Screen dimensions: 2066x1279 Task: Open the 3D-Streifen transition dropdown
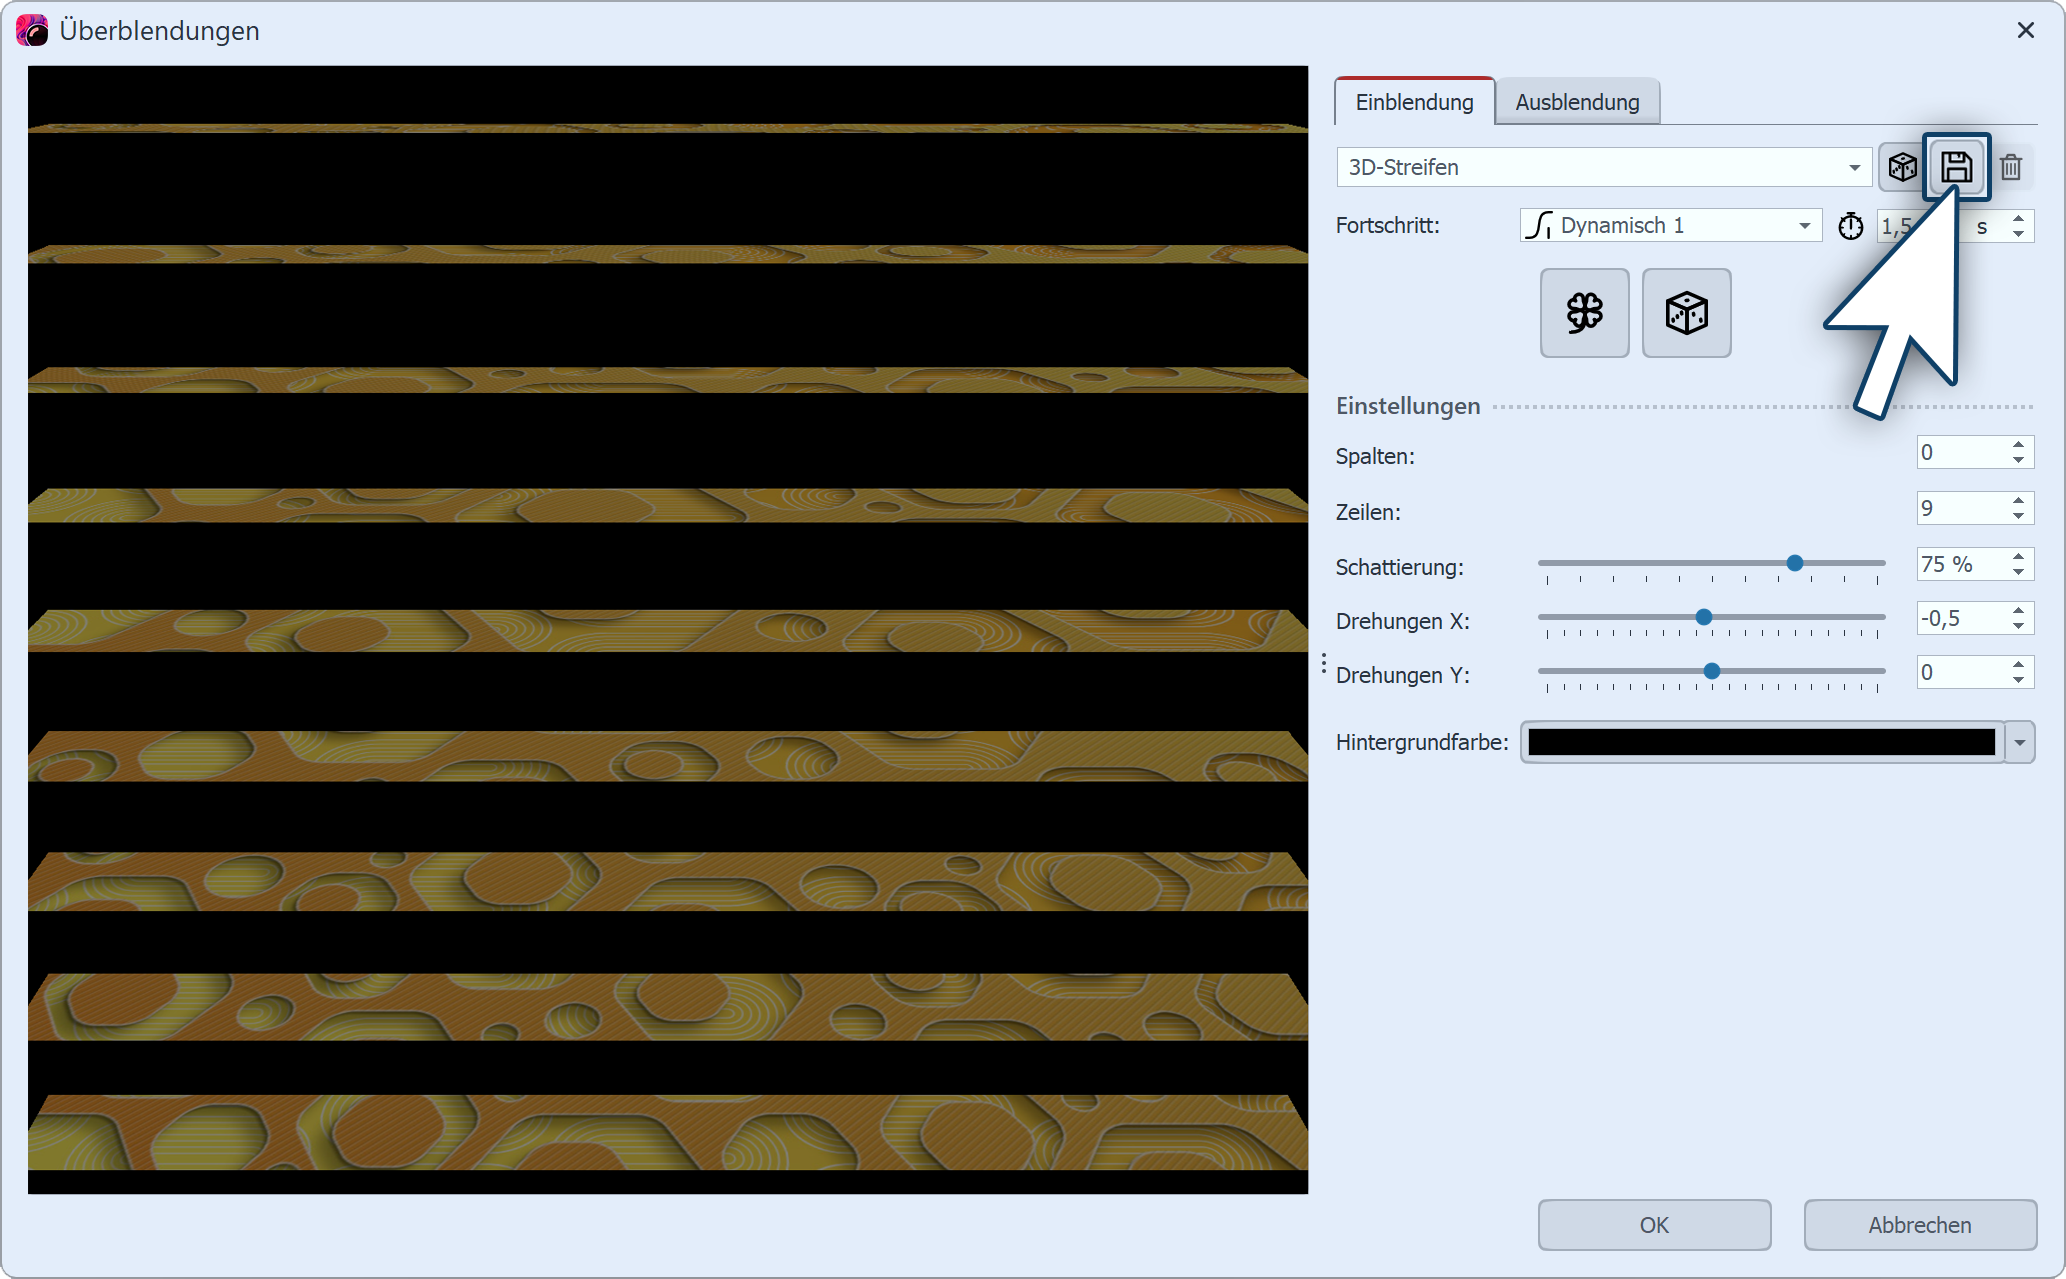pyautogui.click(x=1854, y=167)
